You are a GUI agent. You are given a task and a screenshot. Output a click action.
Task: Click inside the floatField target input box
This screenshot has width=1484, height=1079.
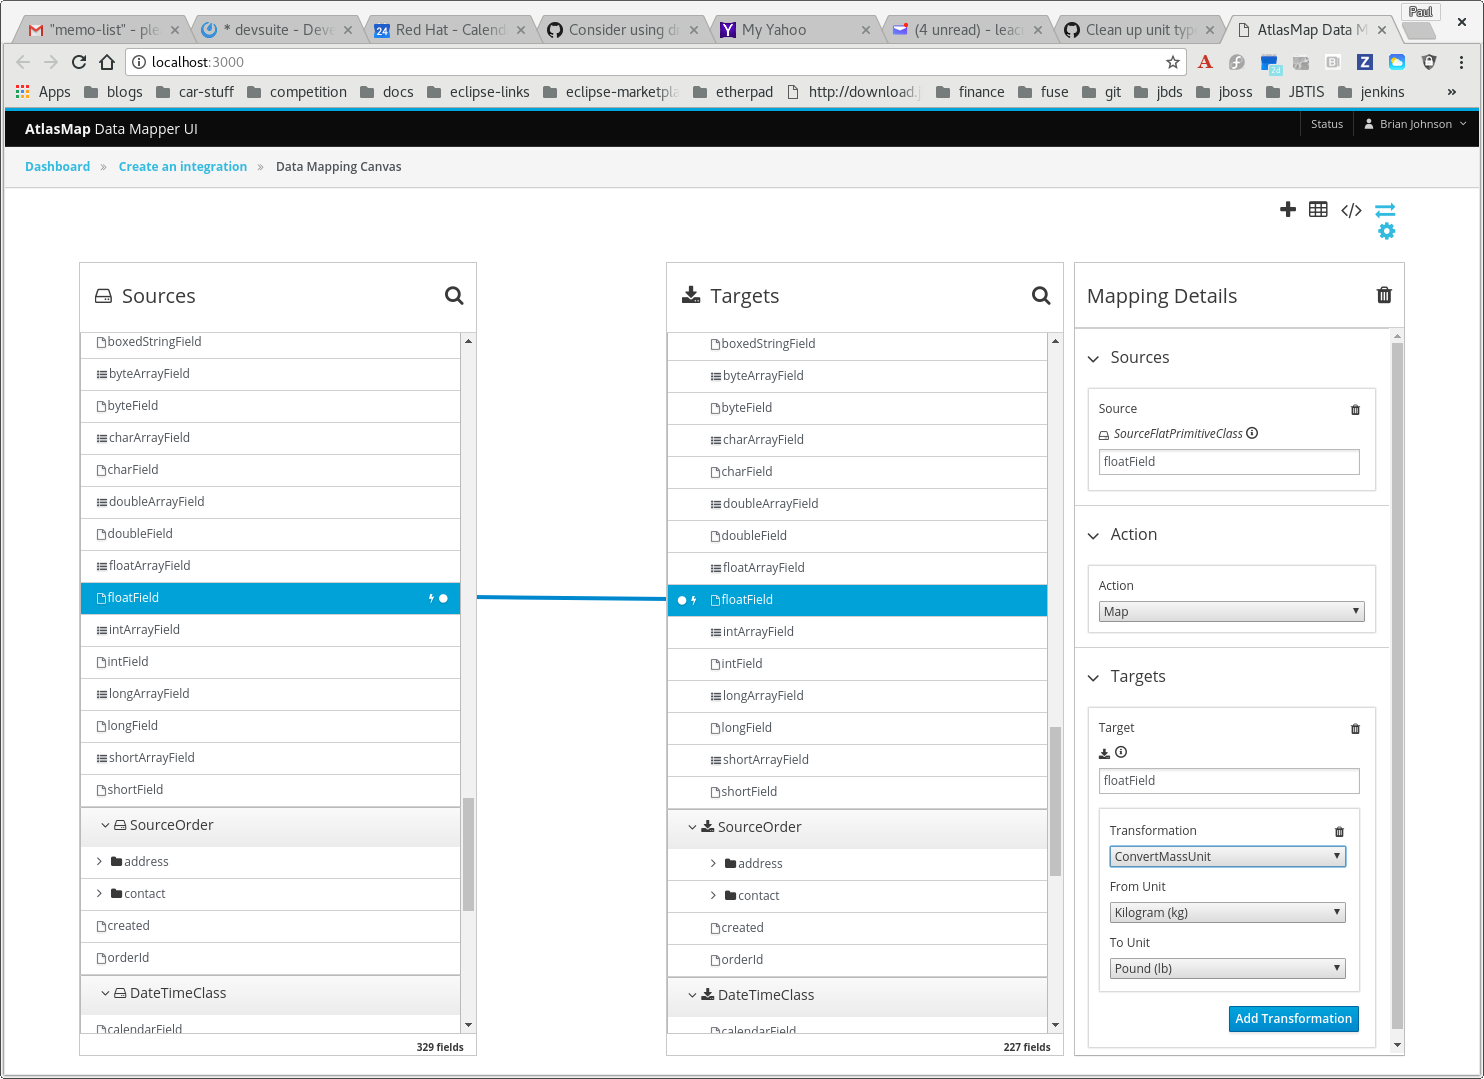(1228, 781)
